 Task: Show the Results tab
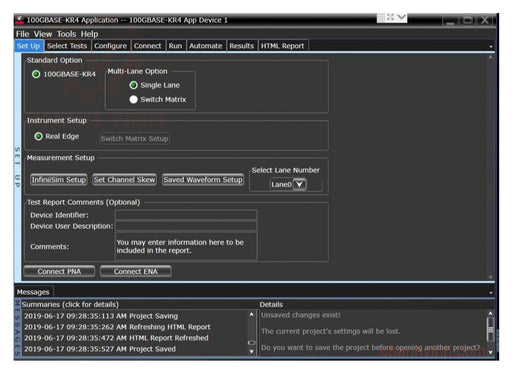(241, 46)
